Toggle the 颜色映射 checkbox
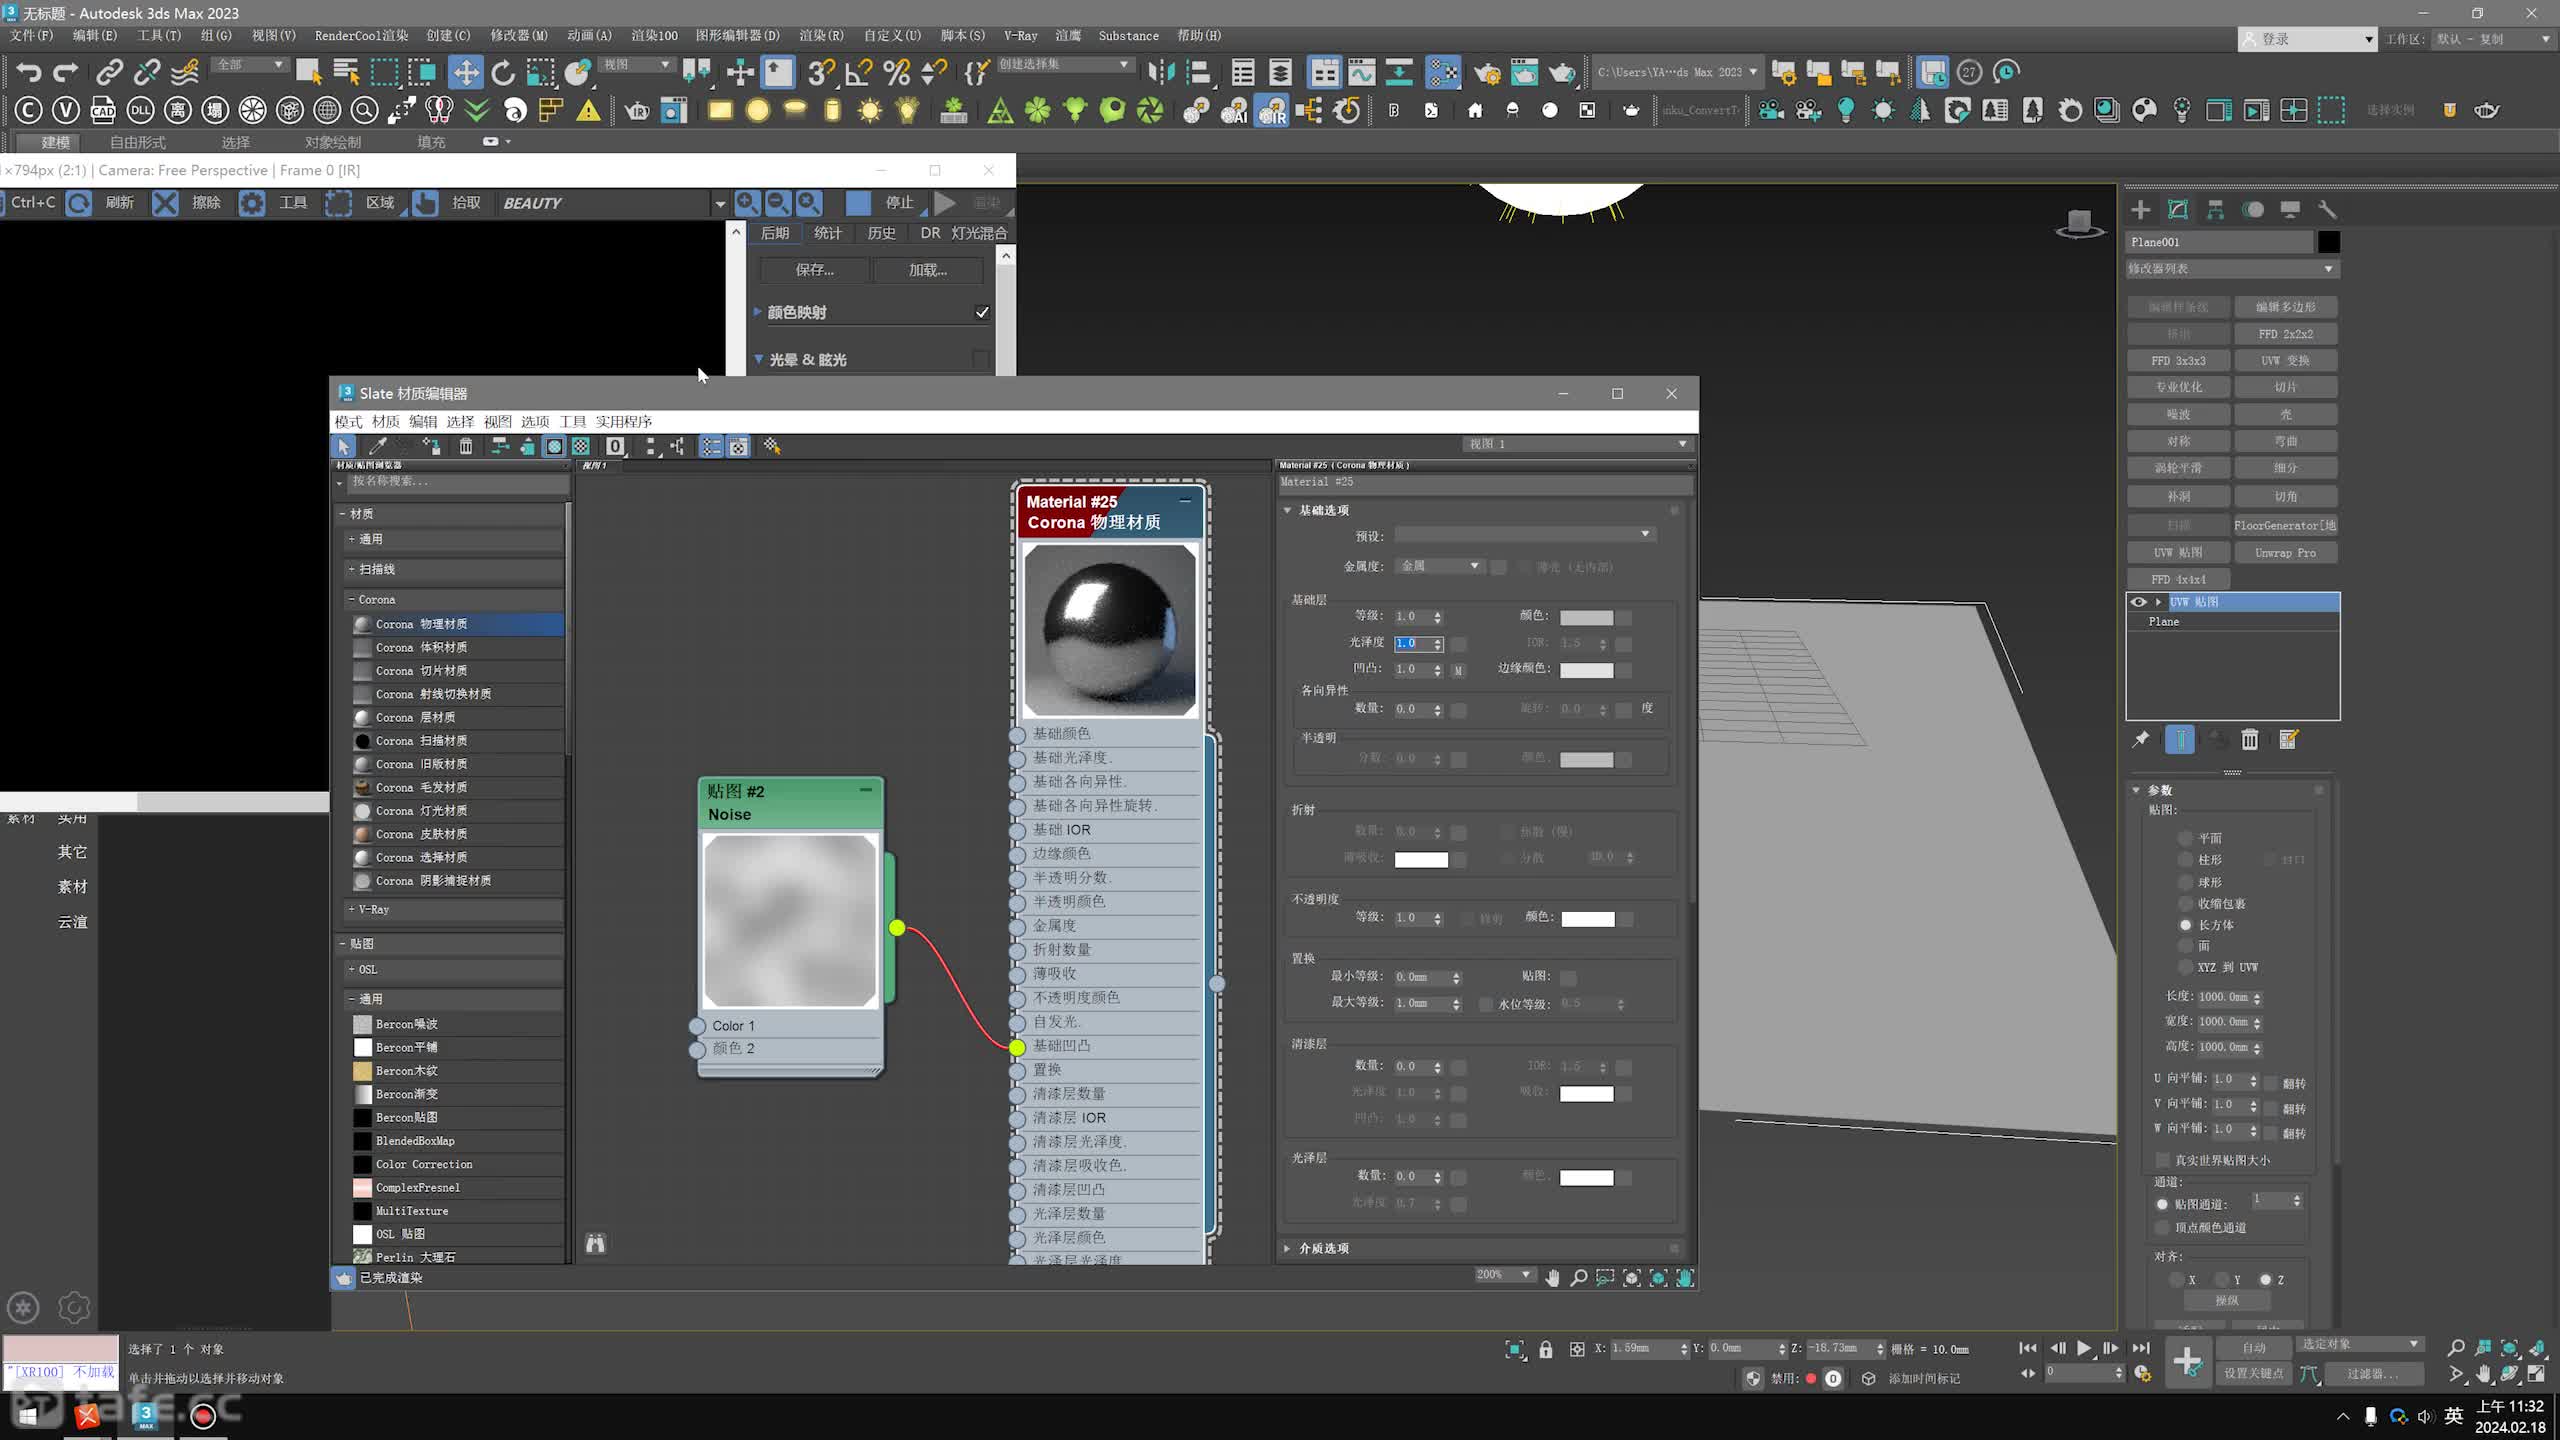The height and width of the screenshot is (1440, 2560). (982, 312)
